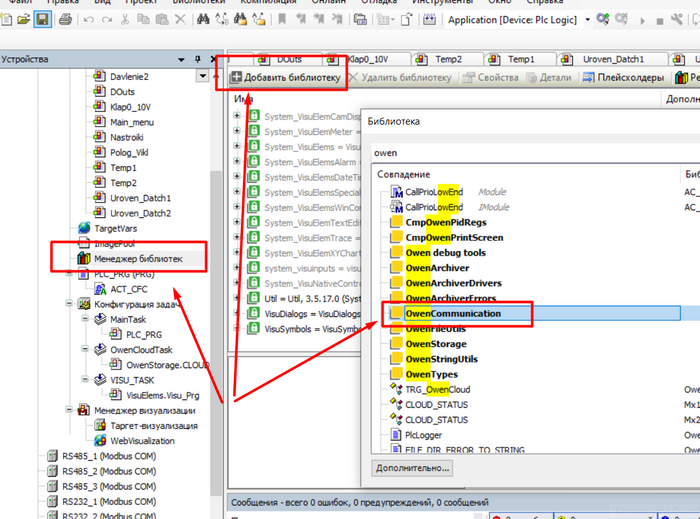The height and width of the screenshot is (519, 700).
Task: Open the WebVisualization node icon
Action: pos(101,441)
